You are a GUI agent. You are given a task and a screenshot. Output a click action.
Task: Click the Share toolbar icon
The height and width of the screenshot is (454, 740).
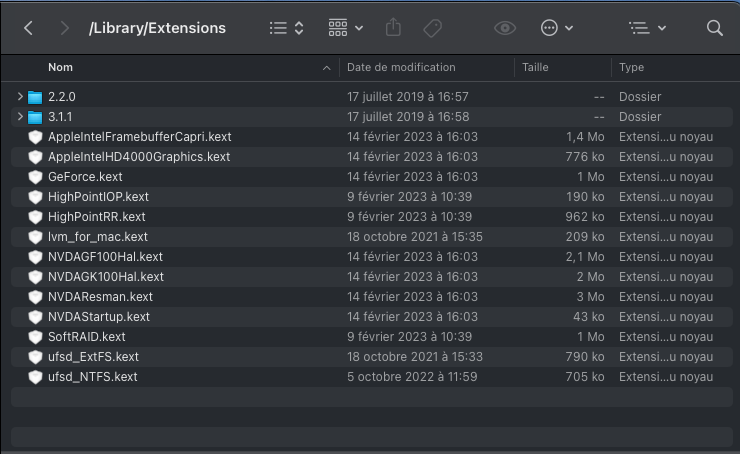pos(393,27)
